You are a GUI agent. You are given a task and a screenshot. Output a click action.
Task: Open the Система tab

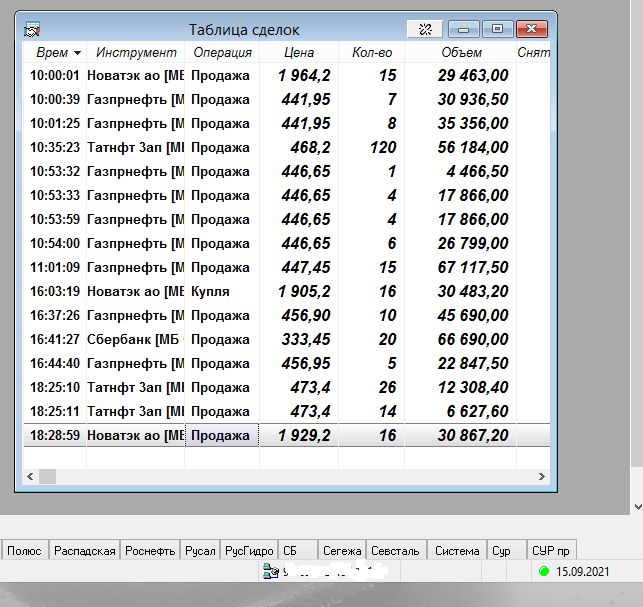(457, 550)
